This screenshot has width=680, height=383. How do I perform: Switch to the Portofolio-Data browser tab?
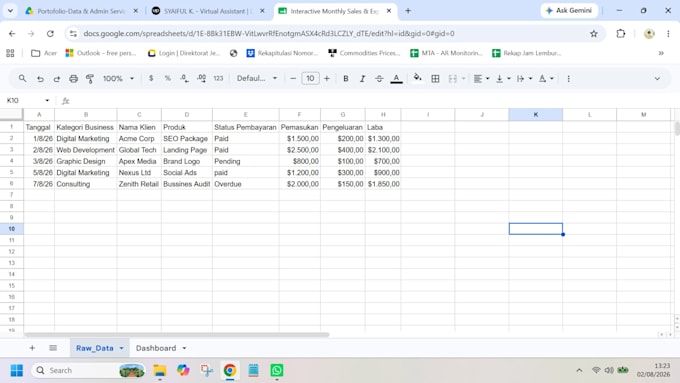(x=81, y=11)
